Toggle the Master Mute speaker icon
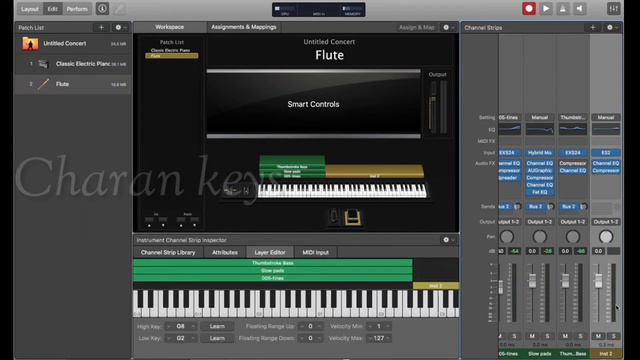This screenshot has height=360, width=640. point(580,9)
